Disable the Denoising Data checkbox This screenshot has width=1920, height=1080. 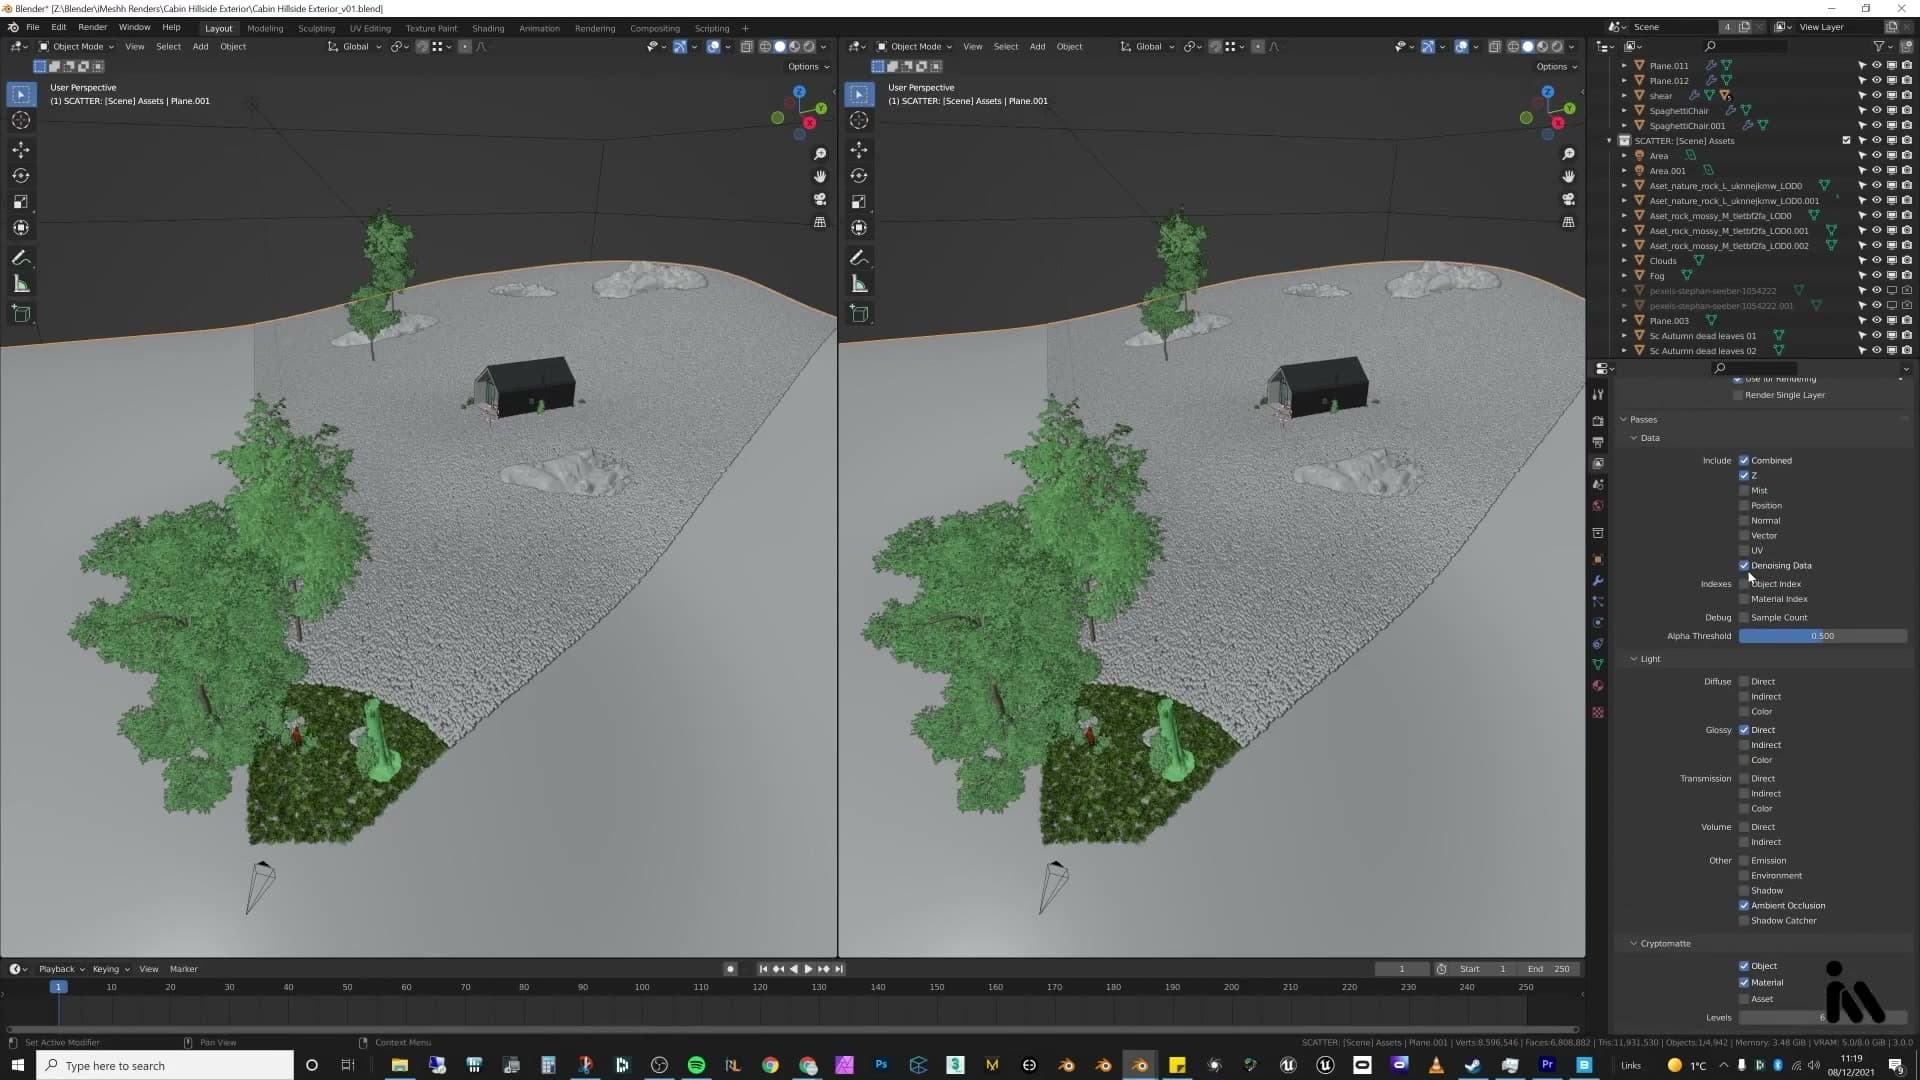pyautogui.click(x=1744, y=566)
